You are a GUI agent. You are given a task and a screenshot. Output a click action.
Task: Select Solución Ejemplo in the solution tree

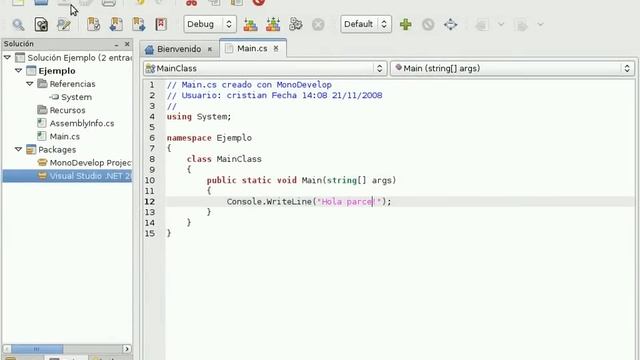point(79,58)
